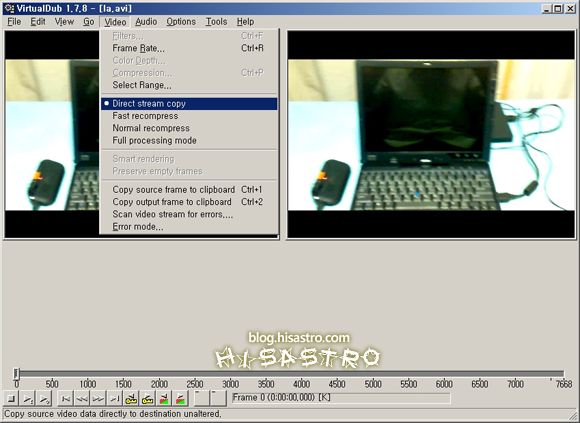
Task: Go to previous key frame
Action: click(x=131, y=399)
